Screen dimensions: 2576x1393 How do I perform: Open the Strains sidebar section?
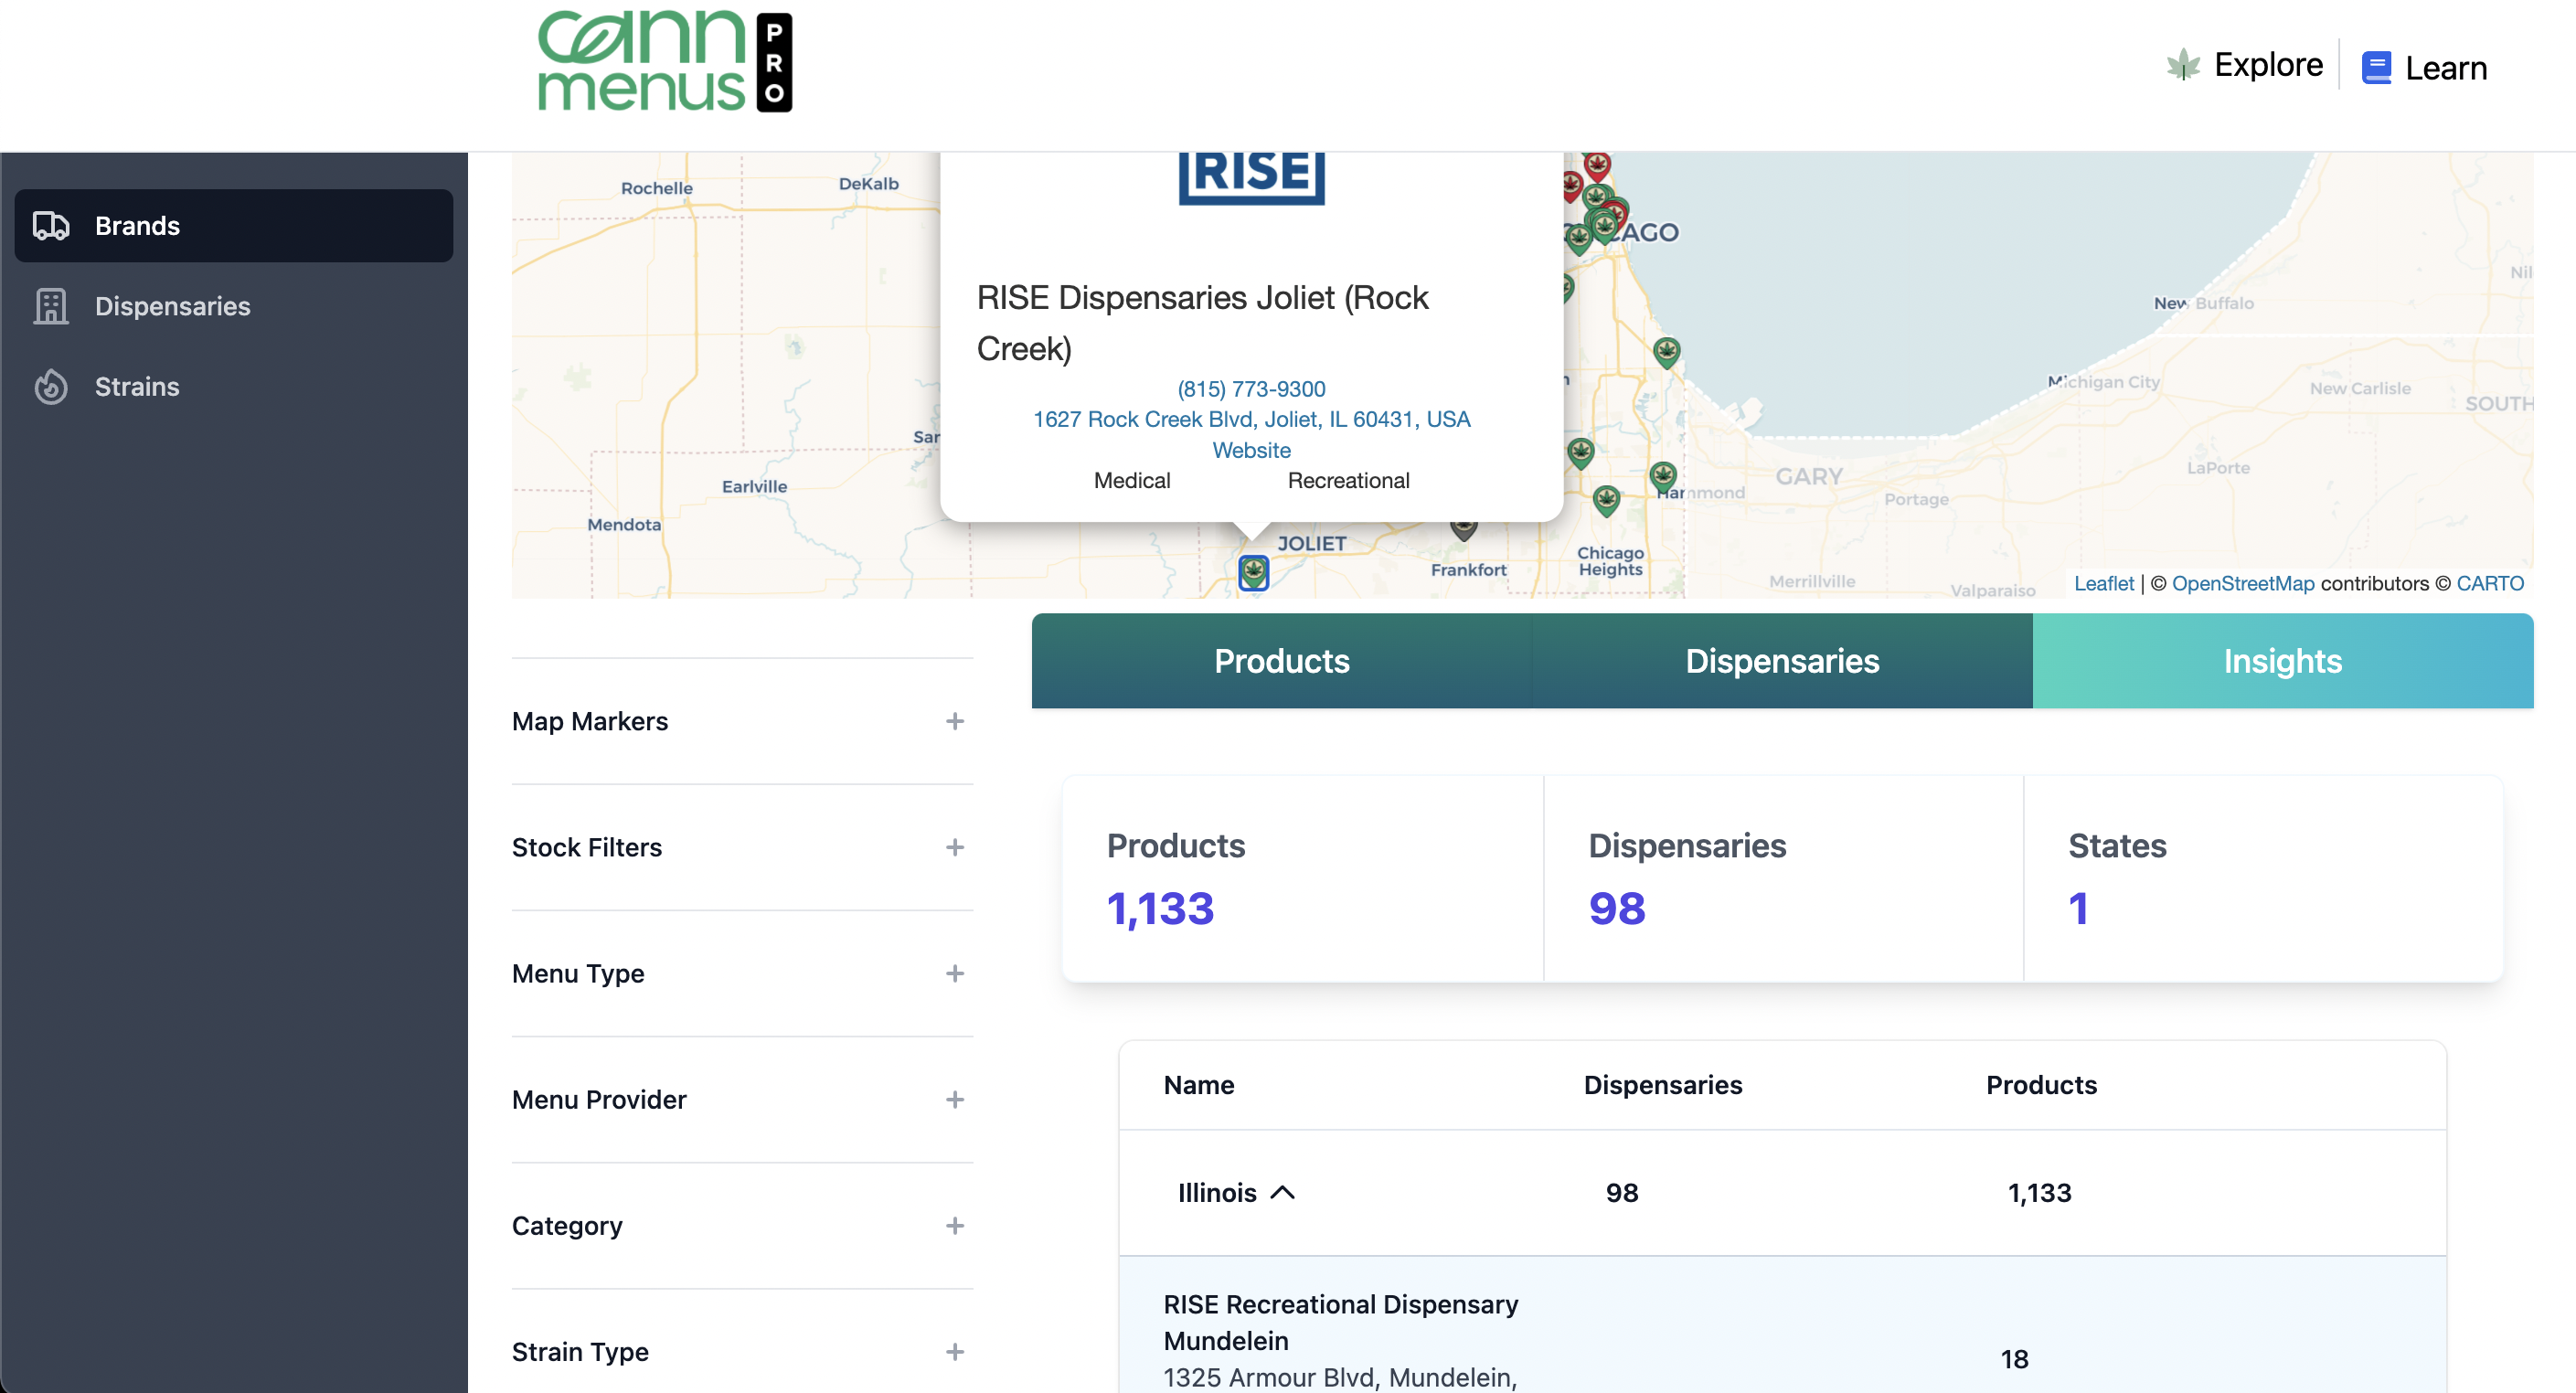coord(233,387)
